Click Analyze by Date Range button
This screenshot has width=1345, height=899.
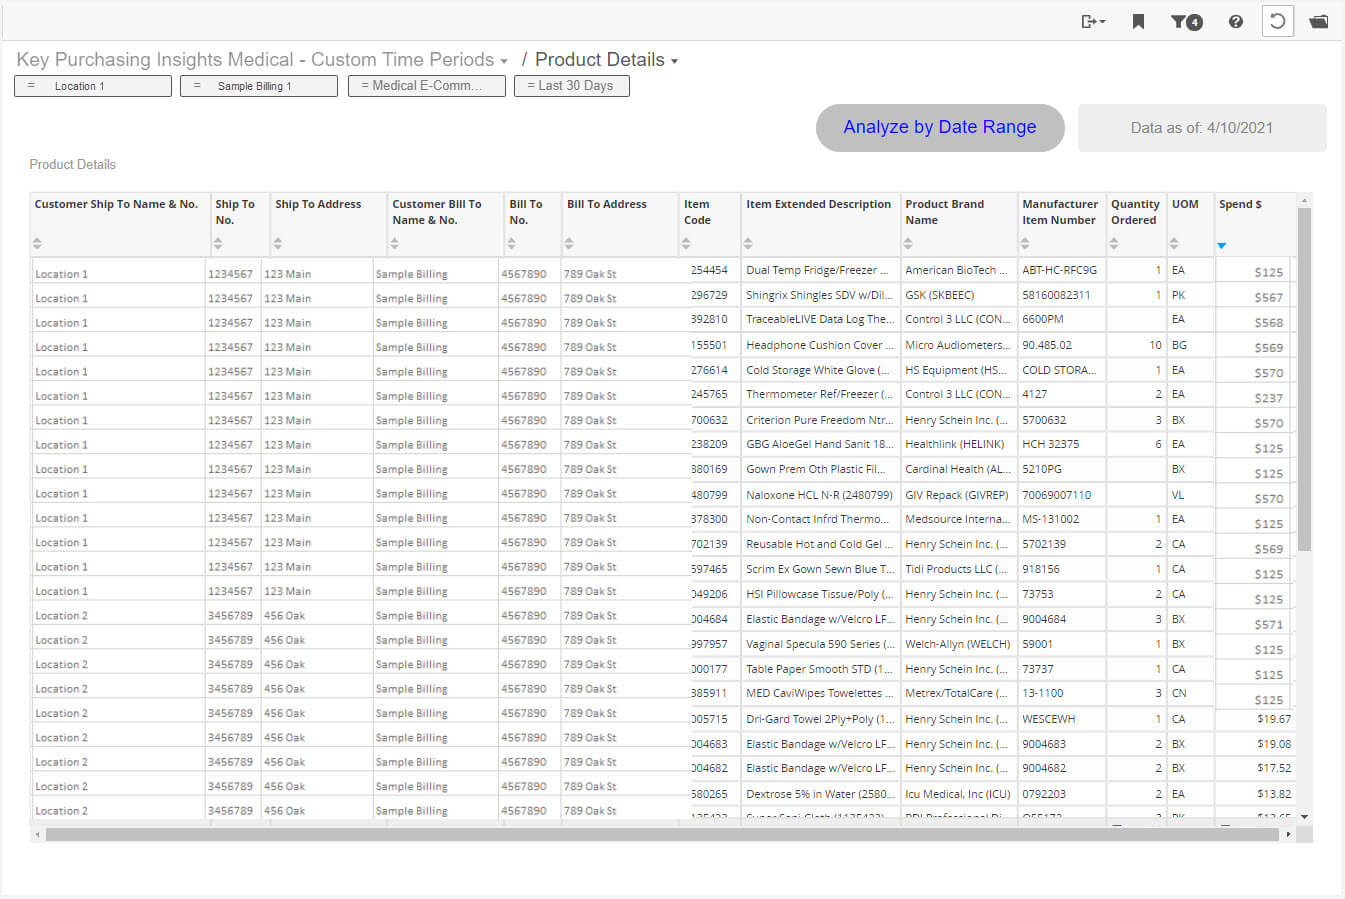(939, 127)
